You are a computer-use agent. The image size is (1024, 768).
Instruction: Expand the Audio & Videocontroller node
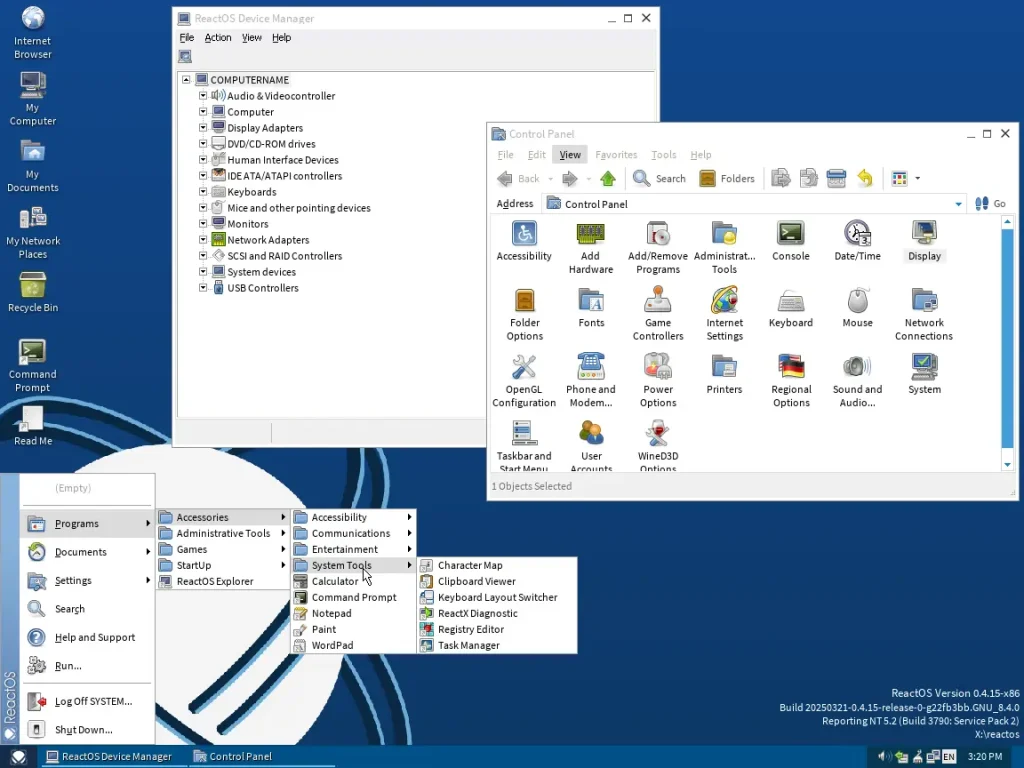coord(203,95)
